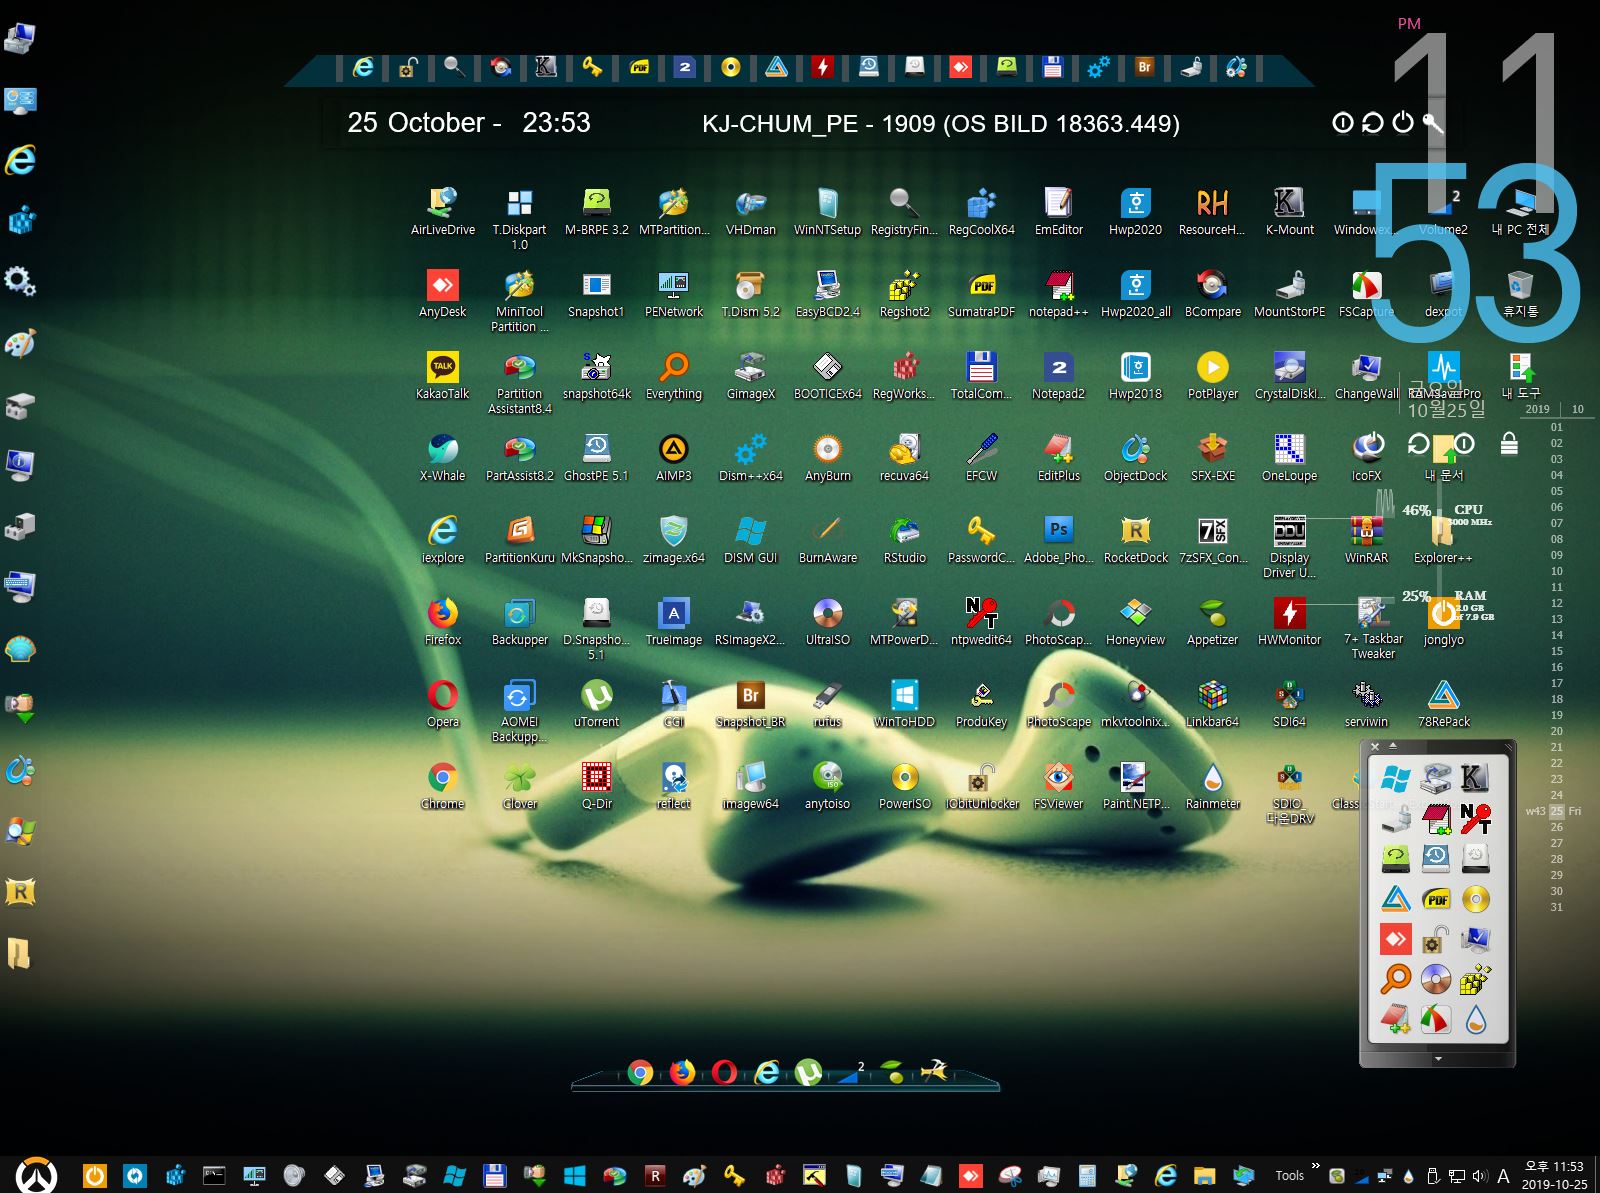Launch uTorrent desktop shortcut

click(x=596, y=703)
